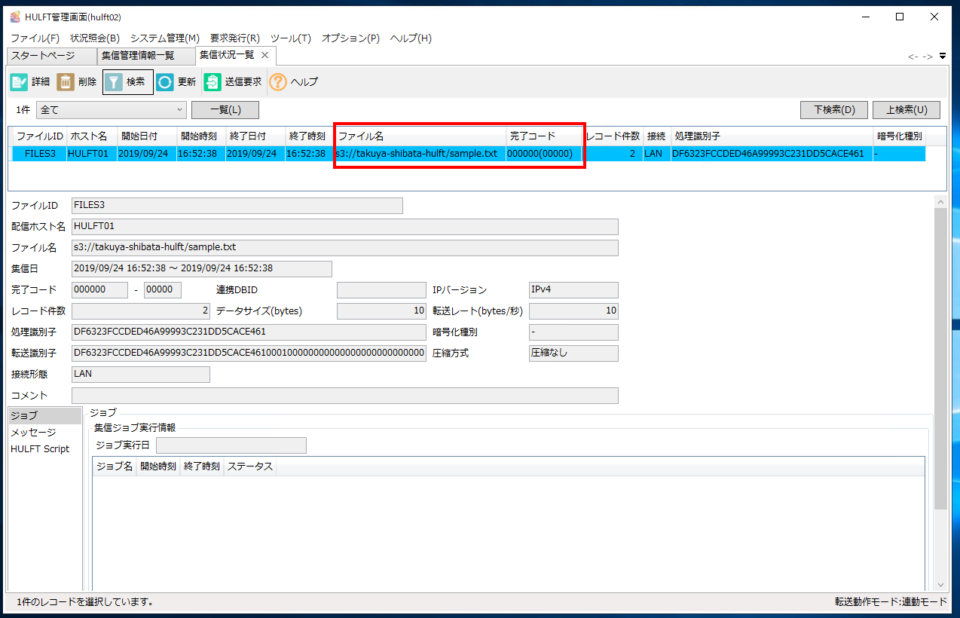Click the HULFT app icon in the title bar

click(15, 17)
